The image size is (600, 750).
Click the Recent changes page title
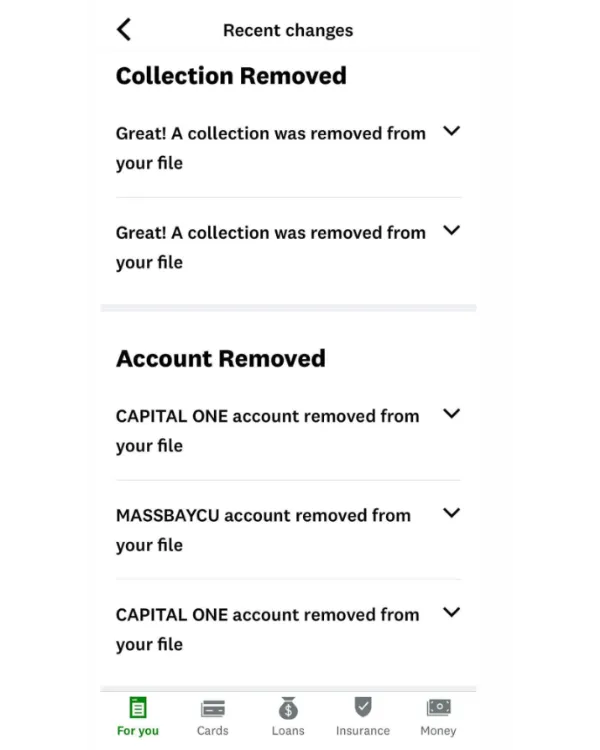pos(288,31)
